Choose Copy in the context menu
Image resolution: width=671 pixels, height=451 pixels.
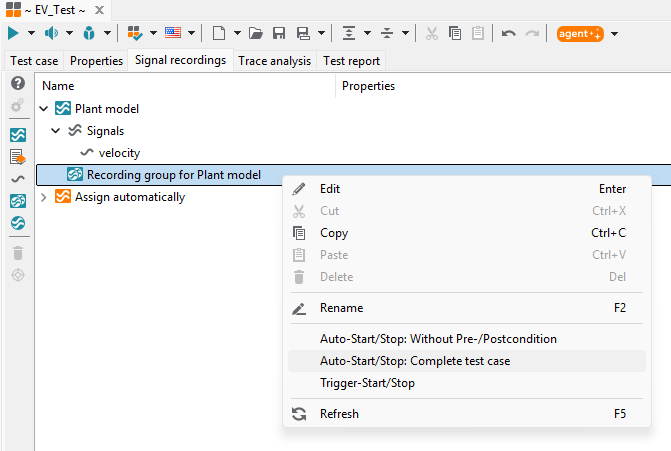click(x=467, y=233)
